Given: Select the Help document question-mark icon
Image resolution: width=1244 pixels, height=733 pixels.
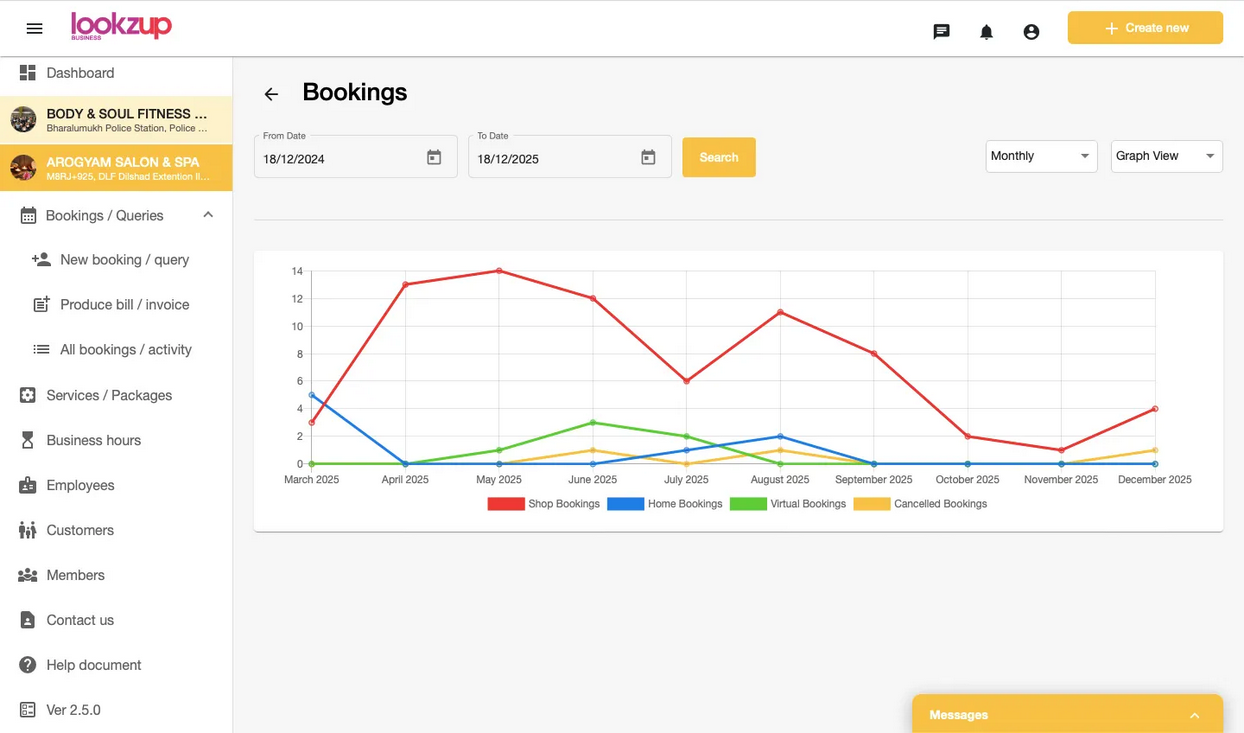Looking at the screenshot, I should pyautogui.click(x=28, y=665).
